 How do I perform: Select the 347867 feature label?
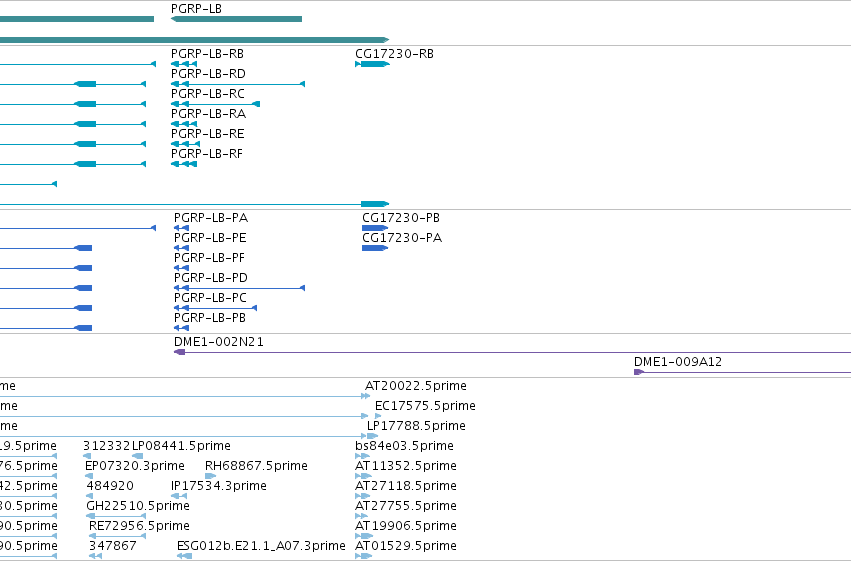point(113,546)
